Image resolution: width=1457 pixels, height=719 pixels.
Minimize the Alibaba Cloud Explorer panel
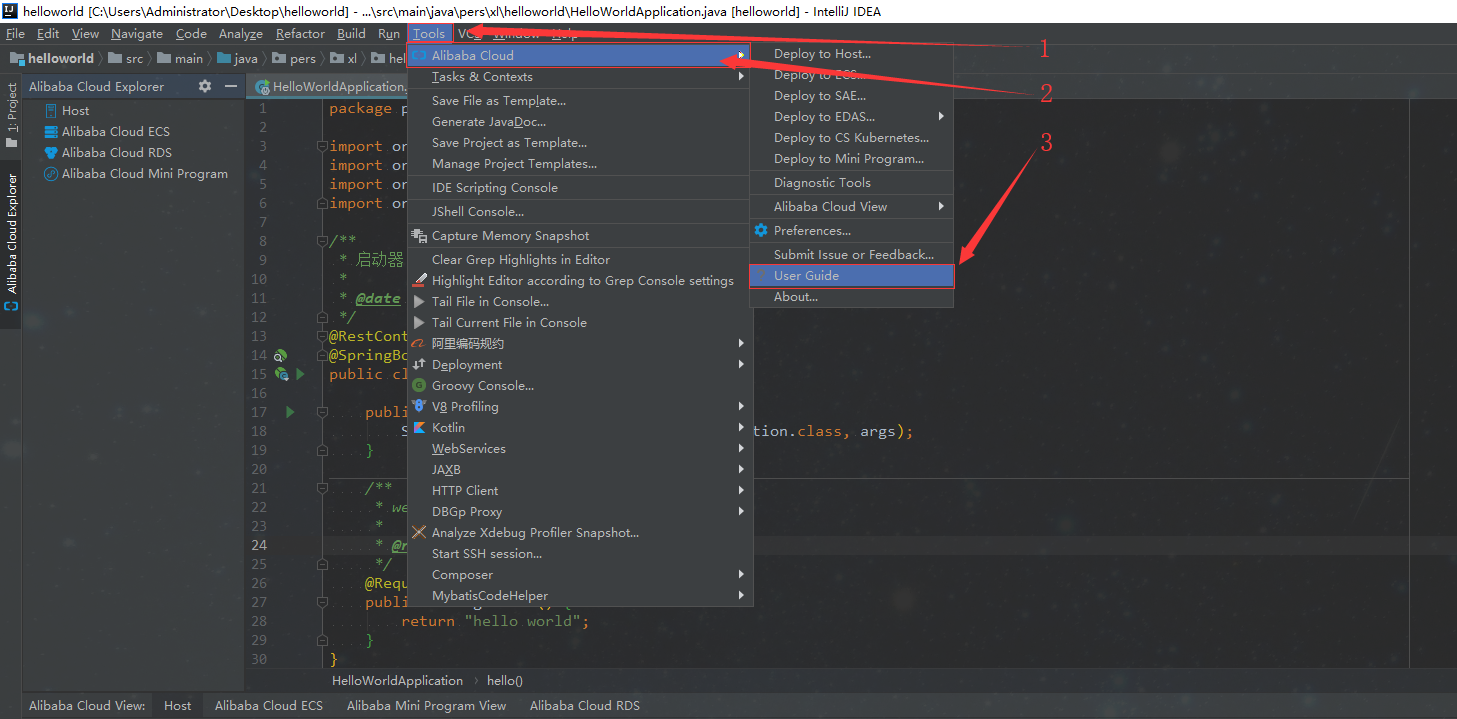coord(231,86)
